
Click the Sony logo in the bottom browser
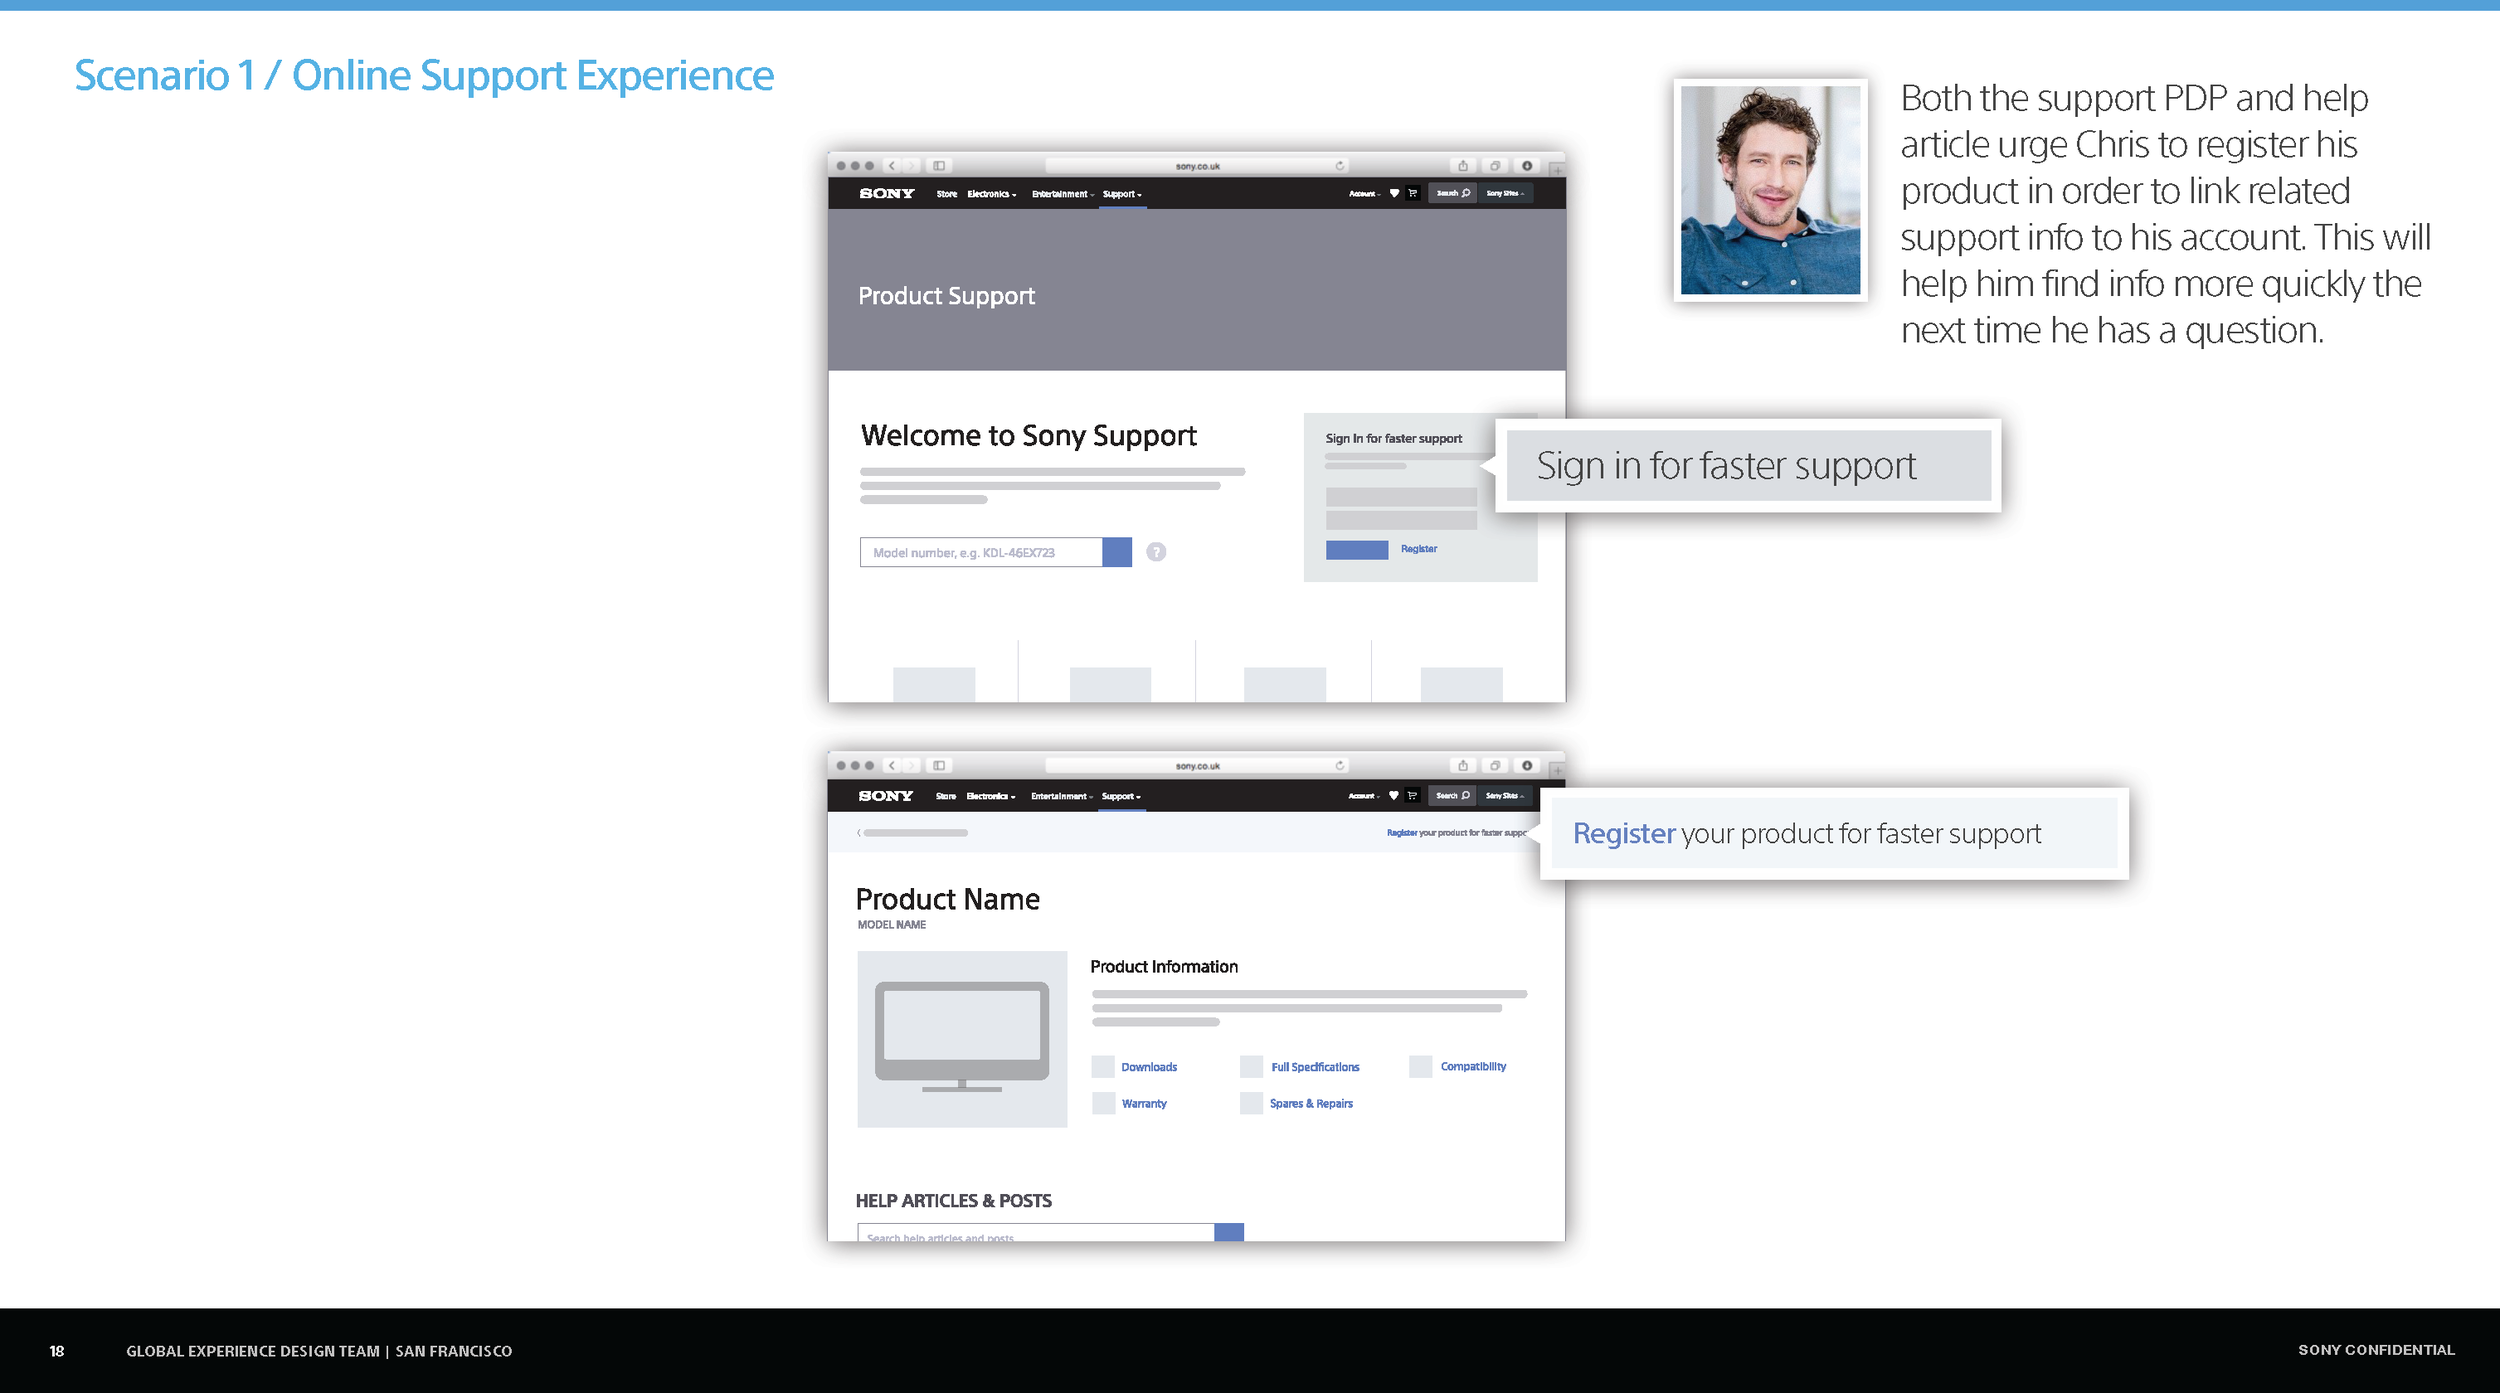coord(886,796)
